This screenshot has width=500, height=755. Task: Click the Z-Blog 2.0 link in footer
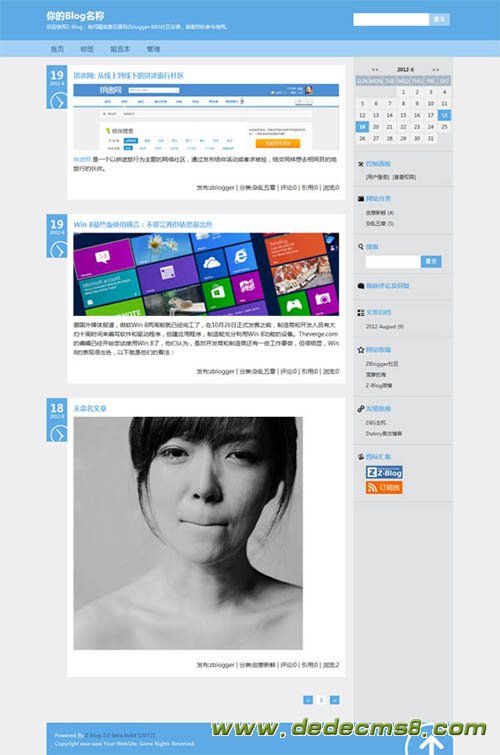click(120, 736)
